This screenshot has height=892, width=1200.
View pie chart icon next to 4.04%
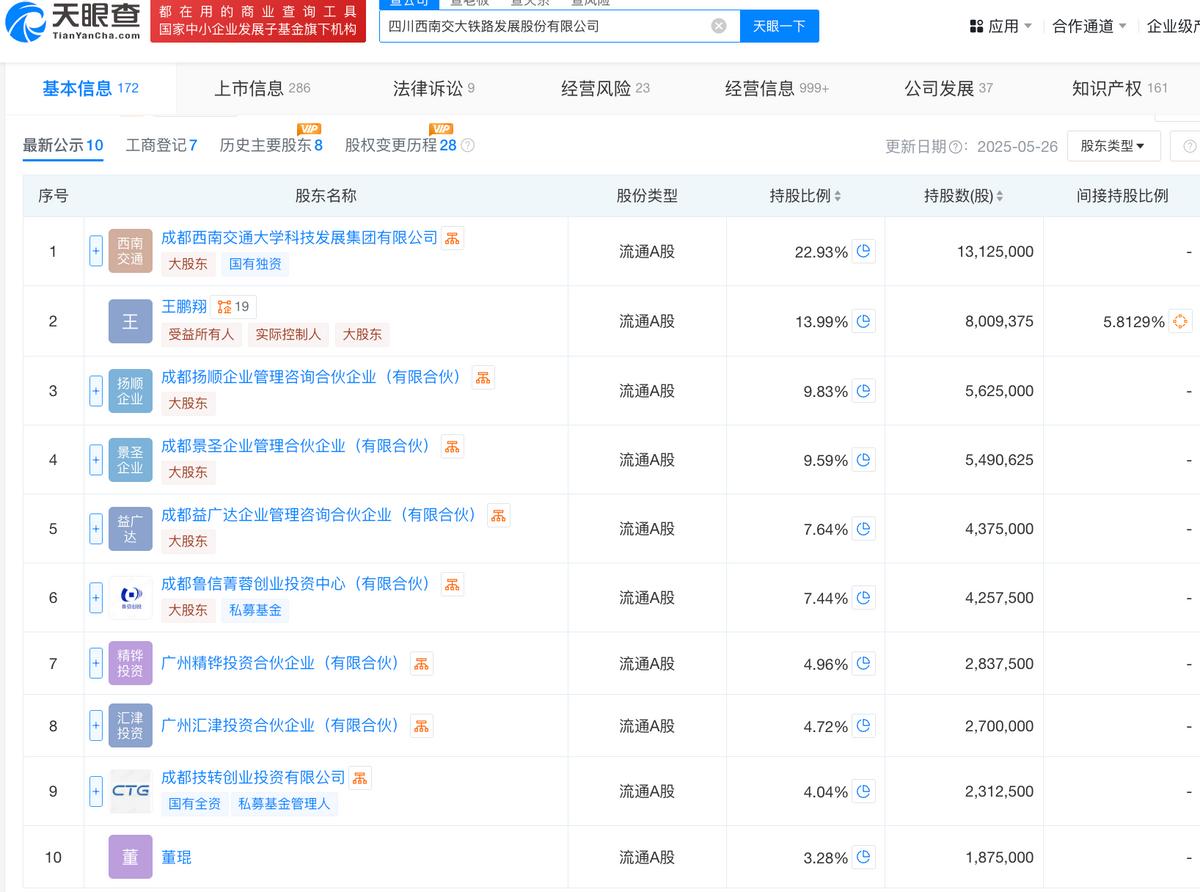(864, 791)
